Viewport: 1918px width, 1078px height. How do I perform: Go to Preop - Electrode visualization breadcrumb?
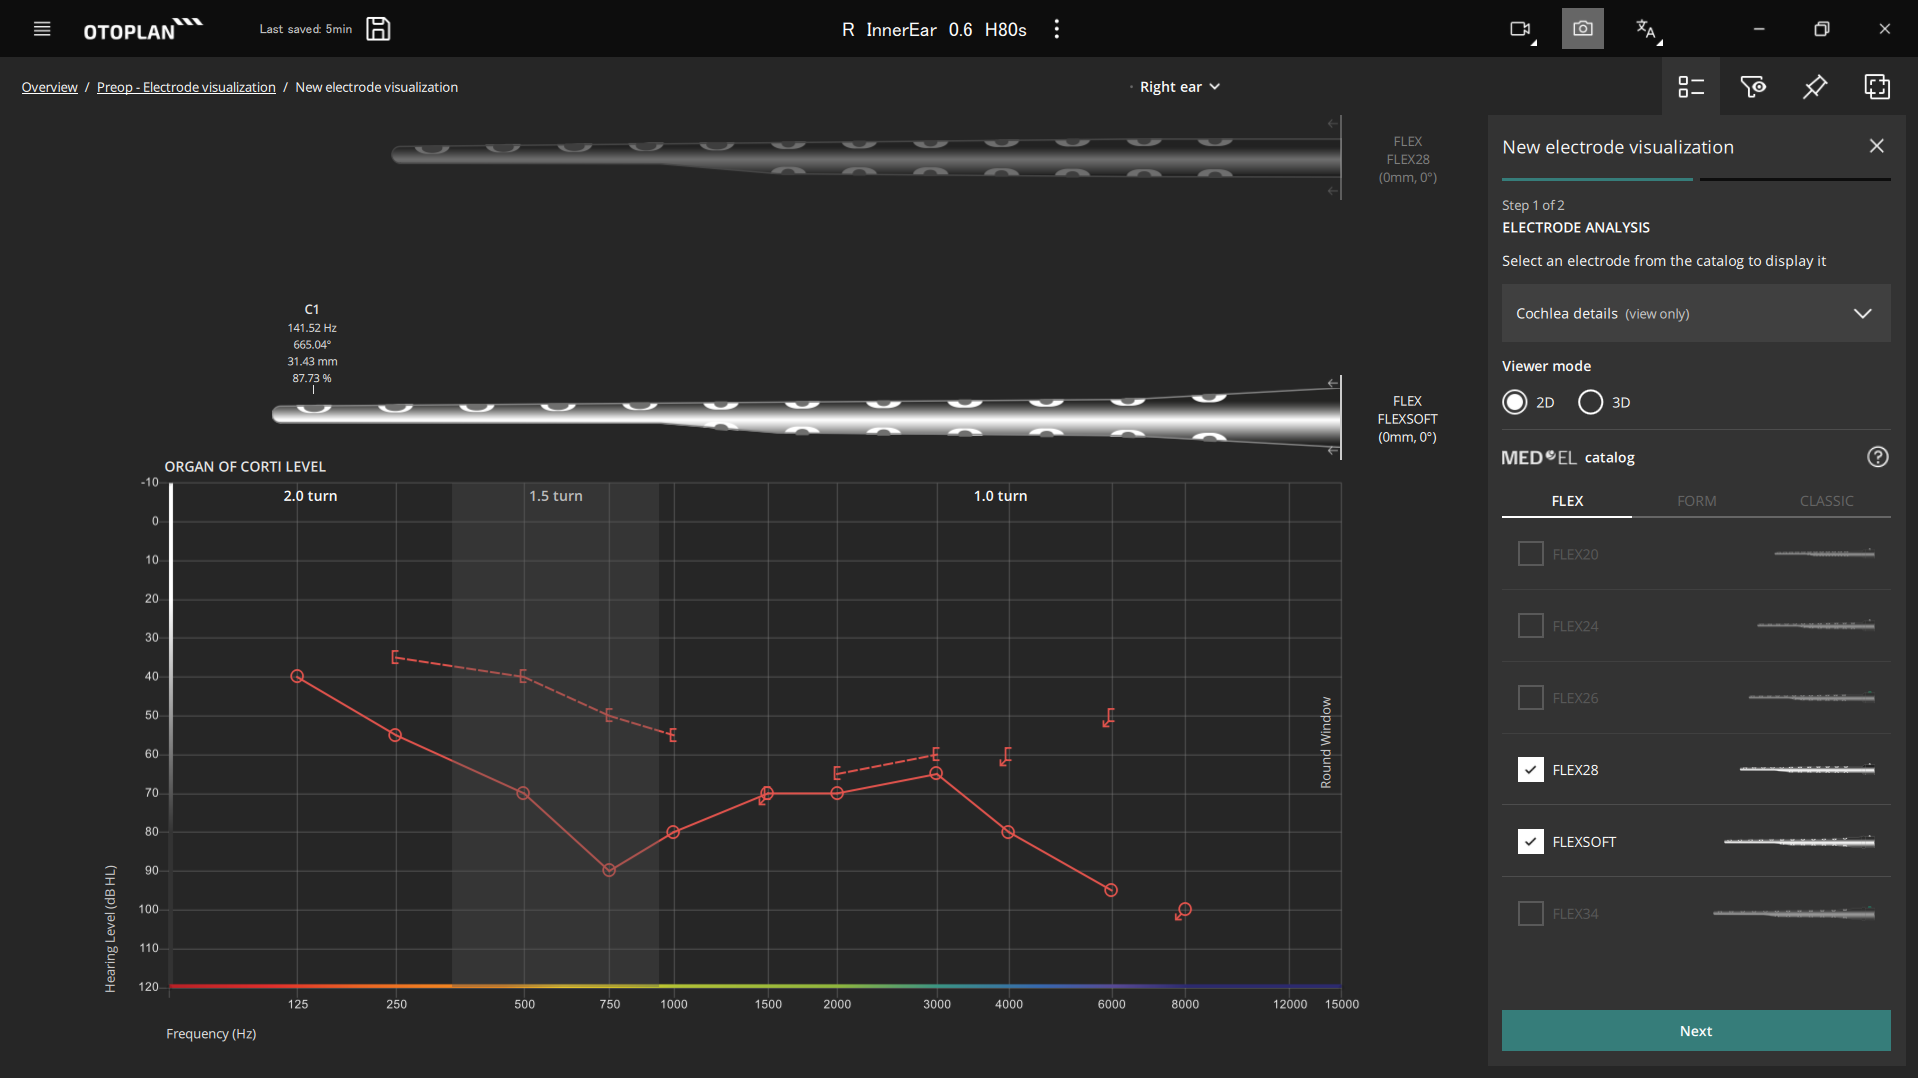[x=186, y=87]
